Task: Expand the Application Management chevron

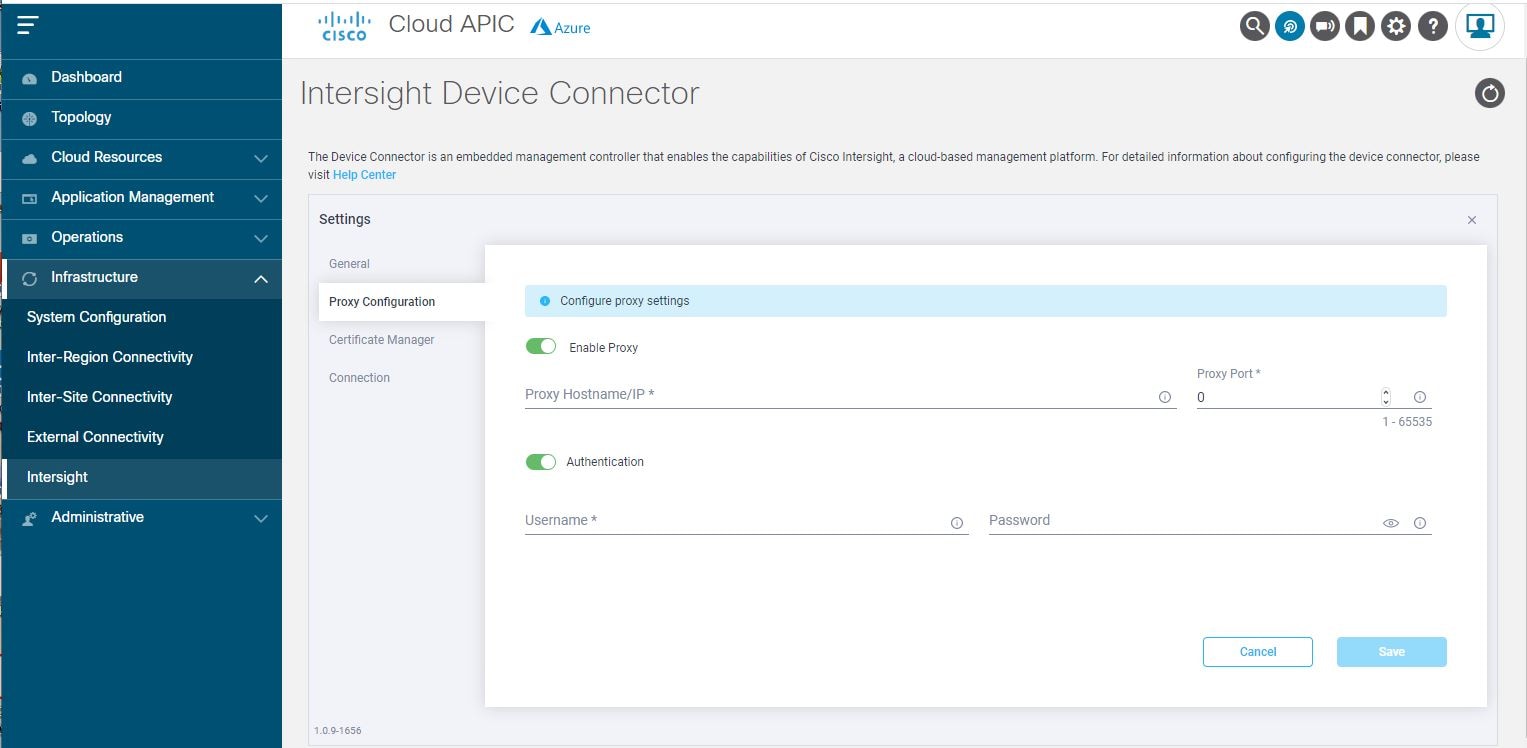Action: [x=261, y=199]
